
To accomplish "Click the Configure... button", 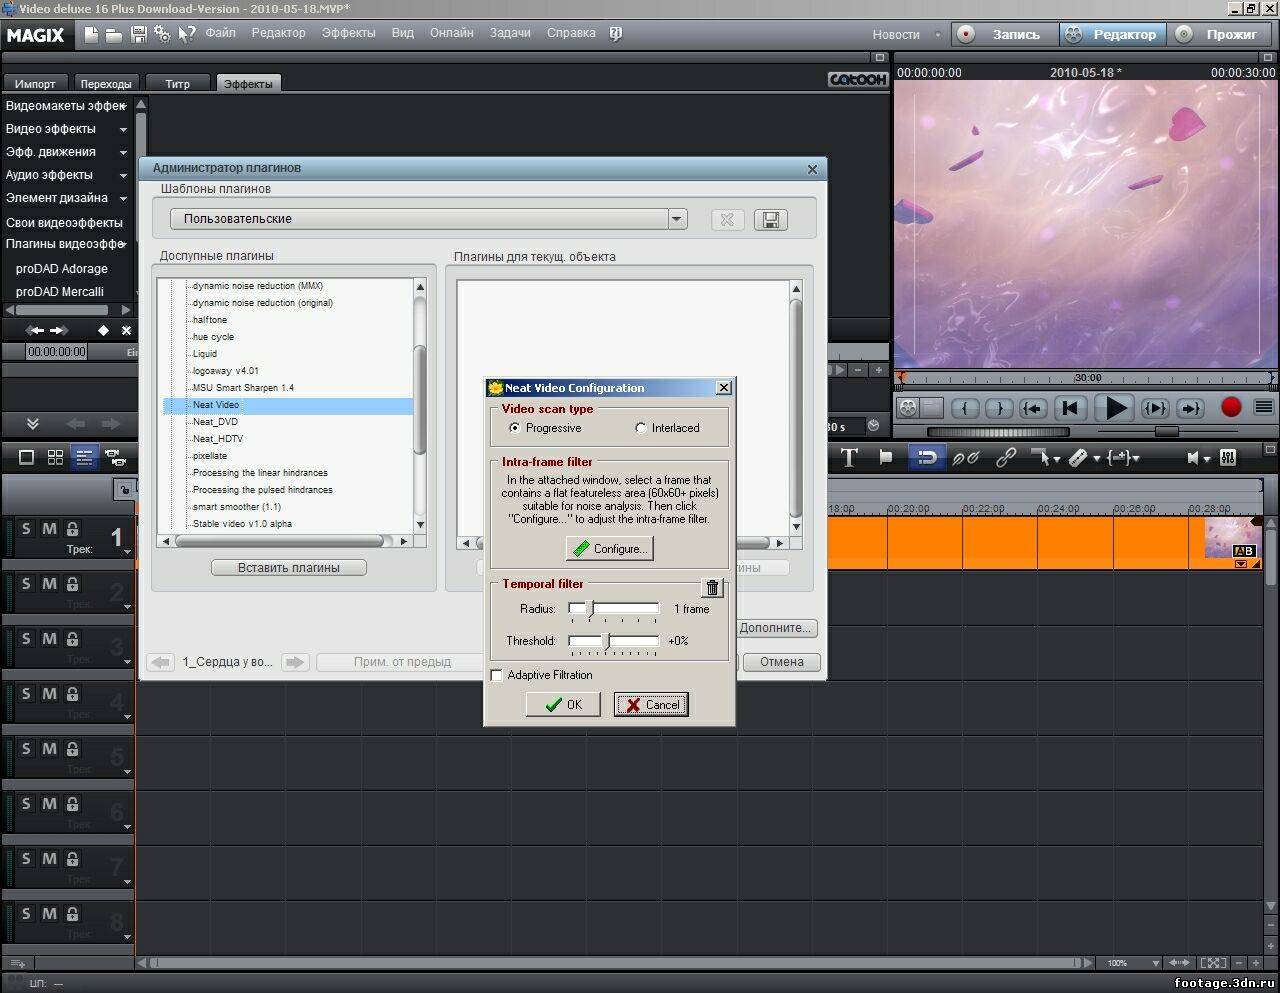I will click(609, 549).
